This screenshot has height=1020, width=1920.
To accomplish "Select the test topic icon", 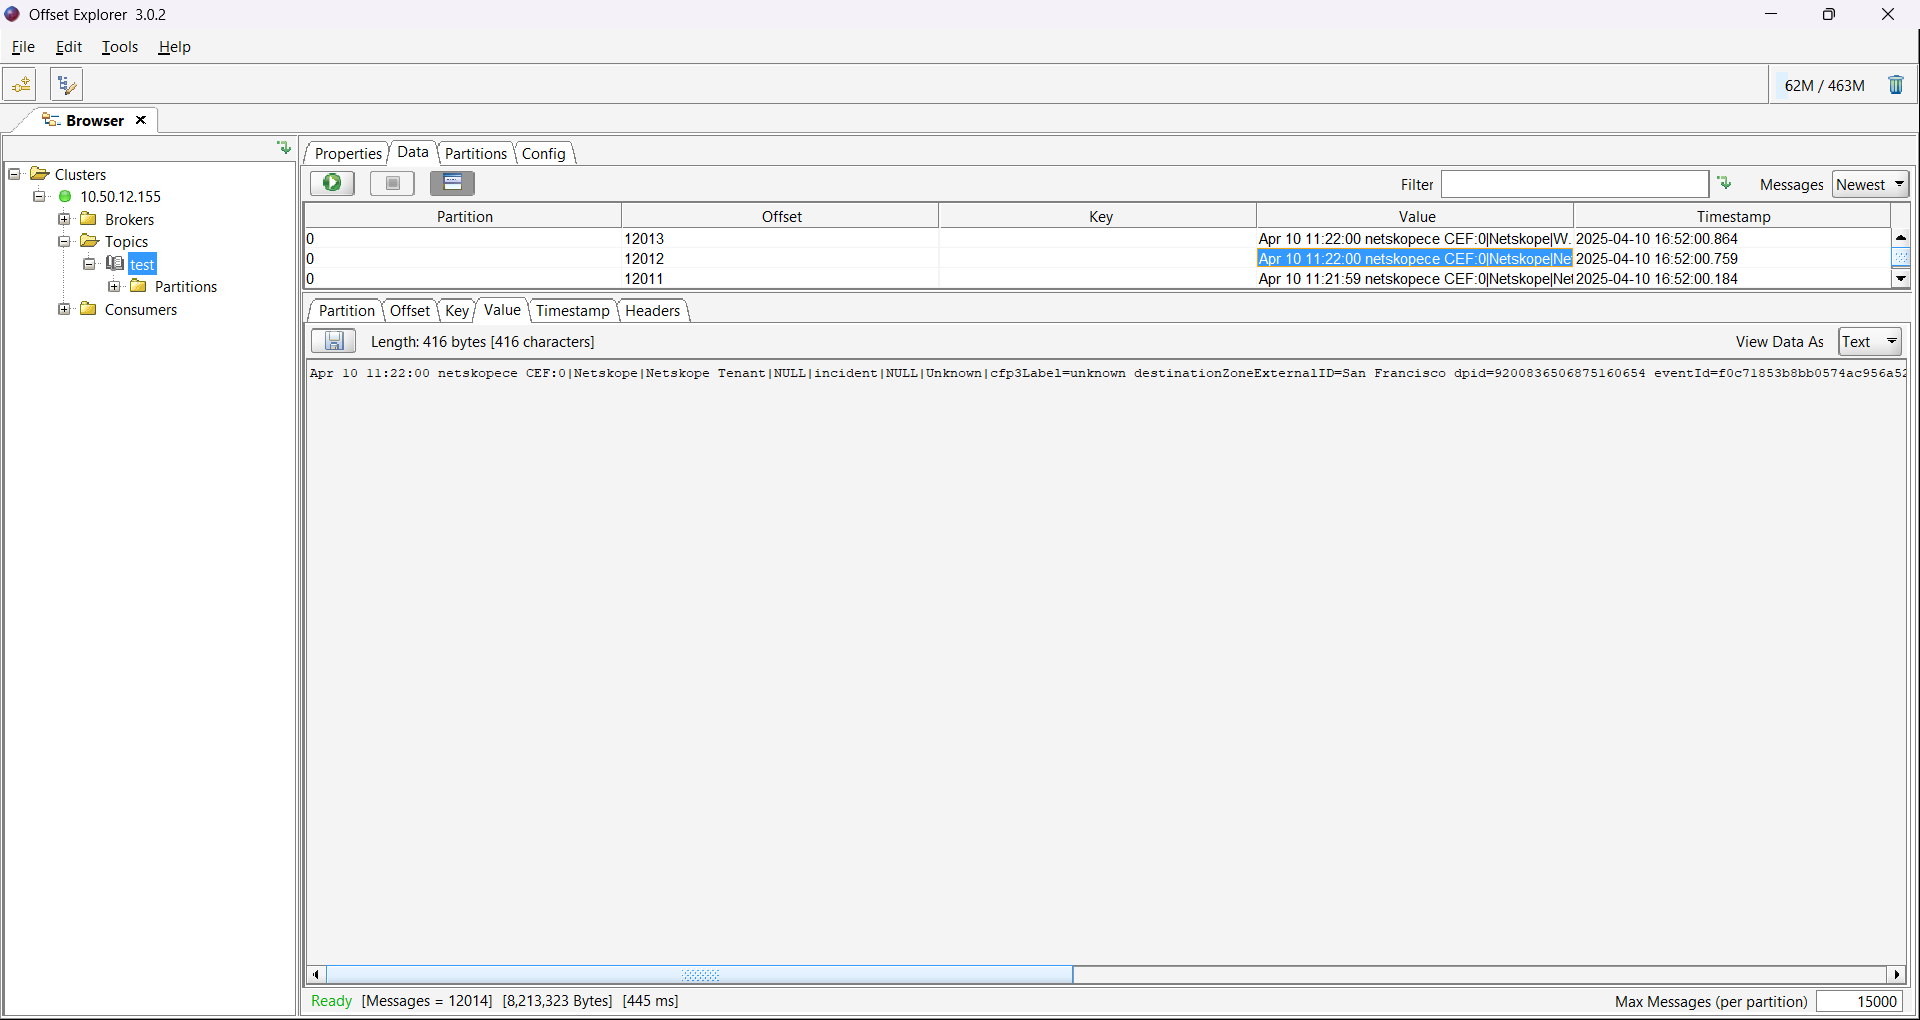I will coord(115,264).
